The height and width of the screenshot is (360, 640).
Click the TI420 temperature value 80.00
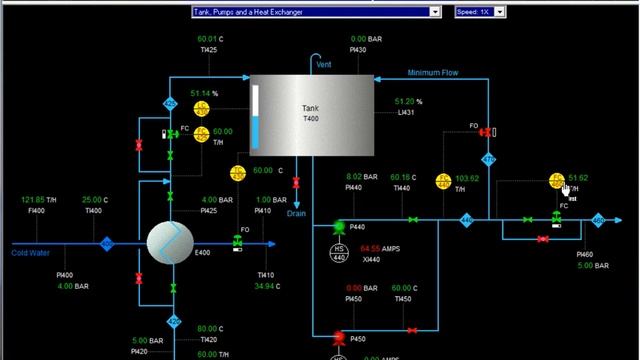[207, 329]
